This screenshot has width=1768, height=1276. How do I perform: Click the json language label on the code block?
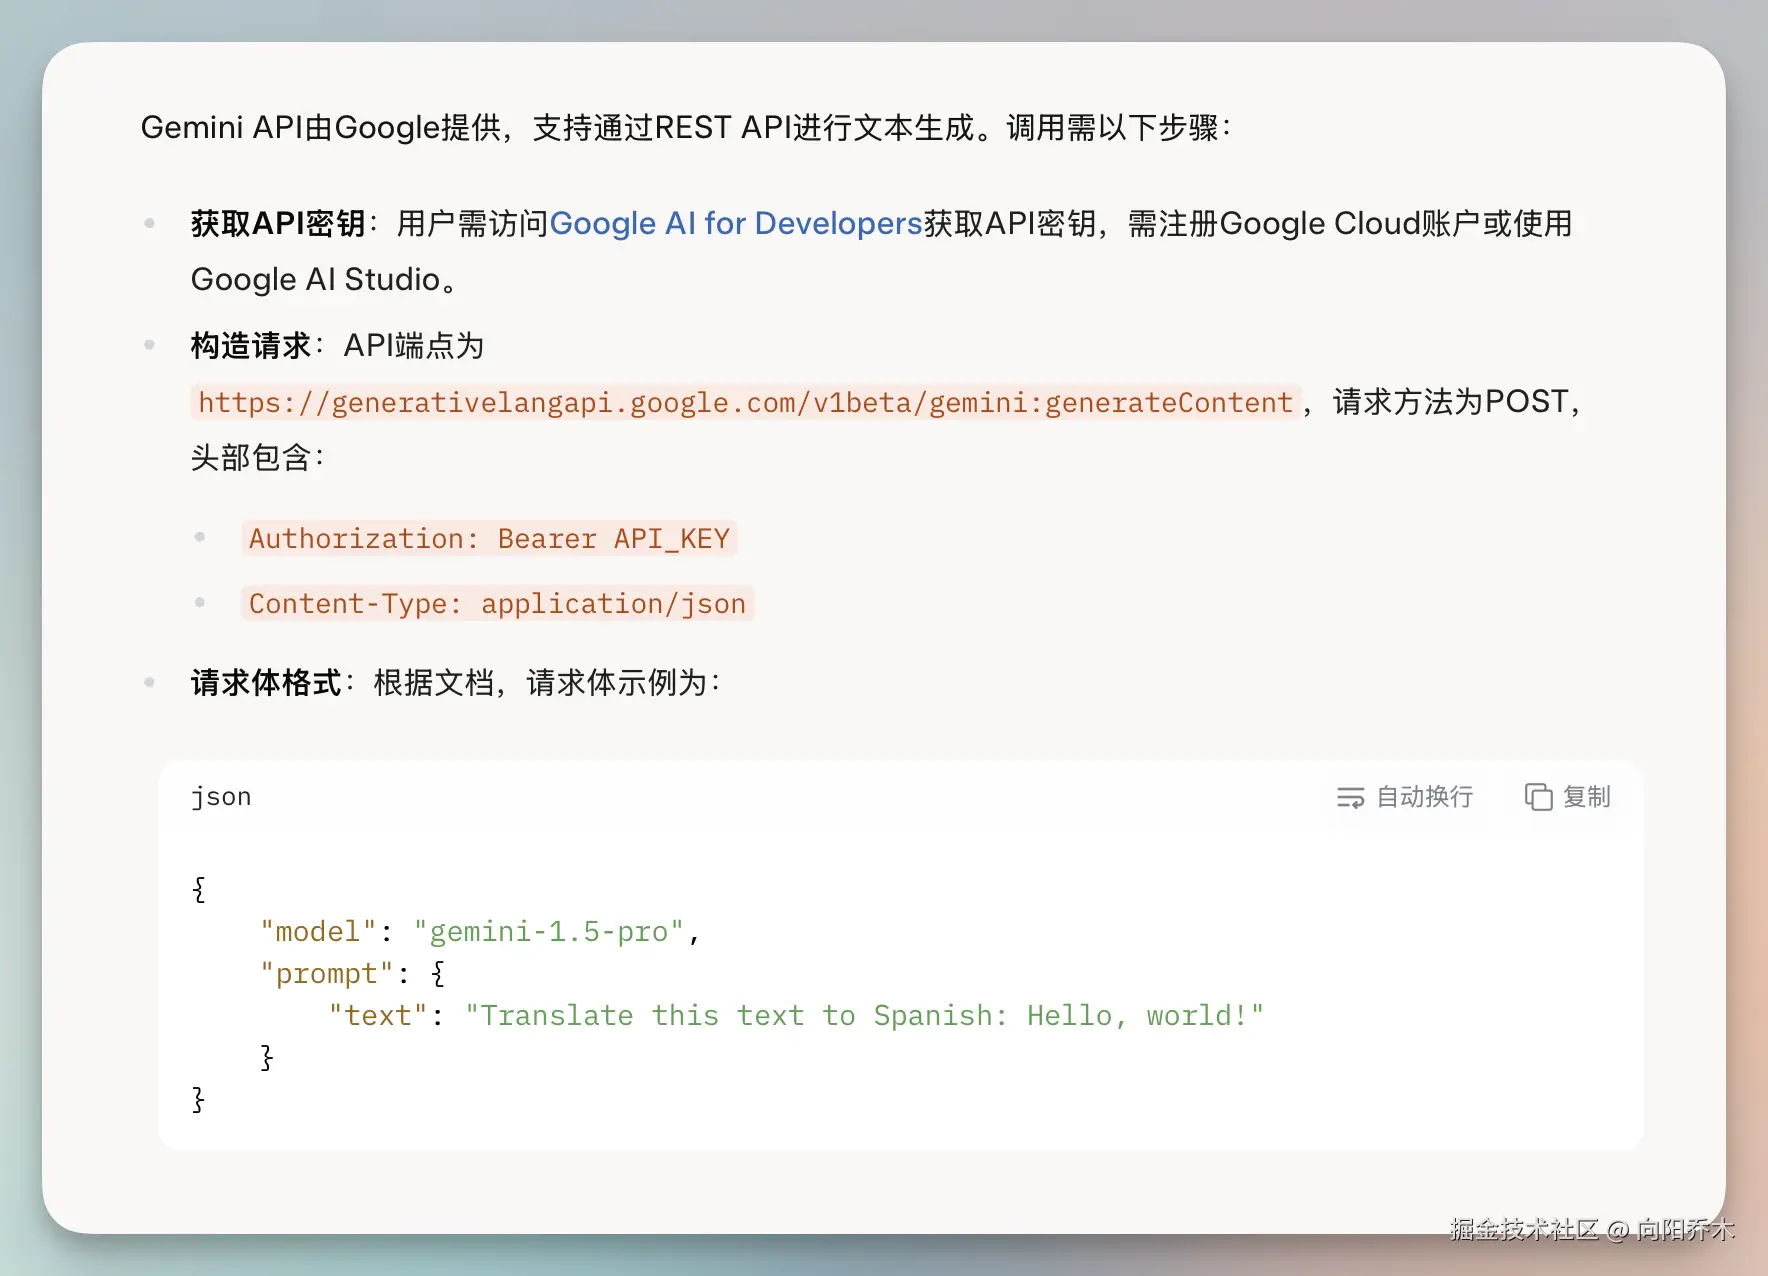pyautogui.click(x=221, y=797)
